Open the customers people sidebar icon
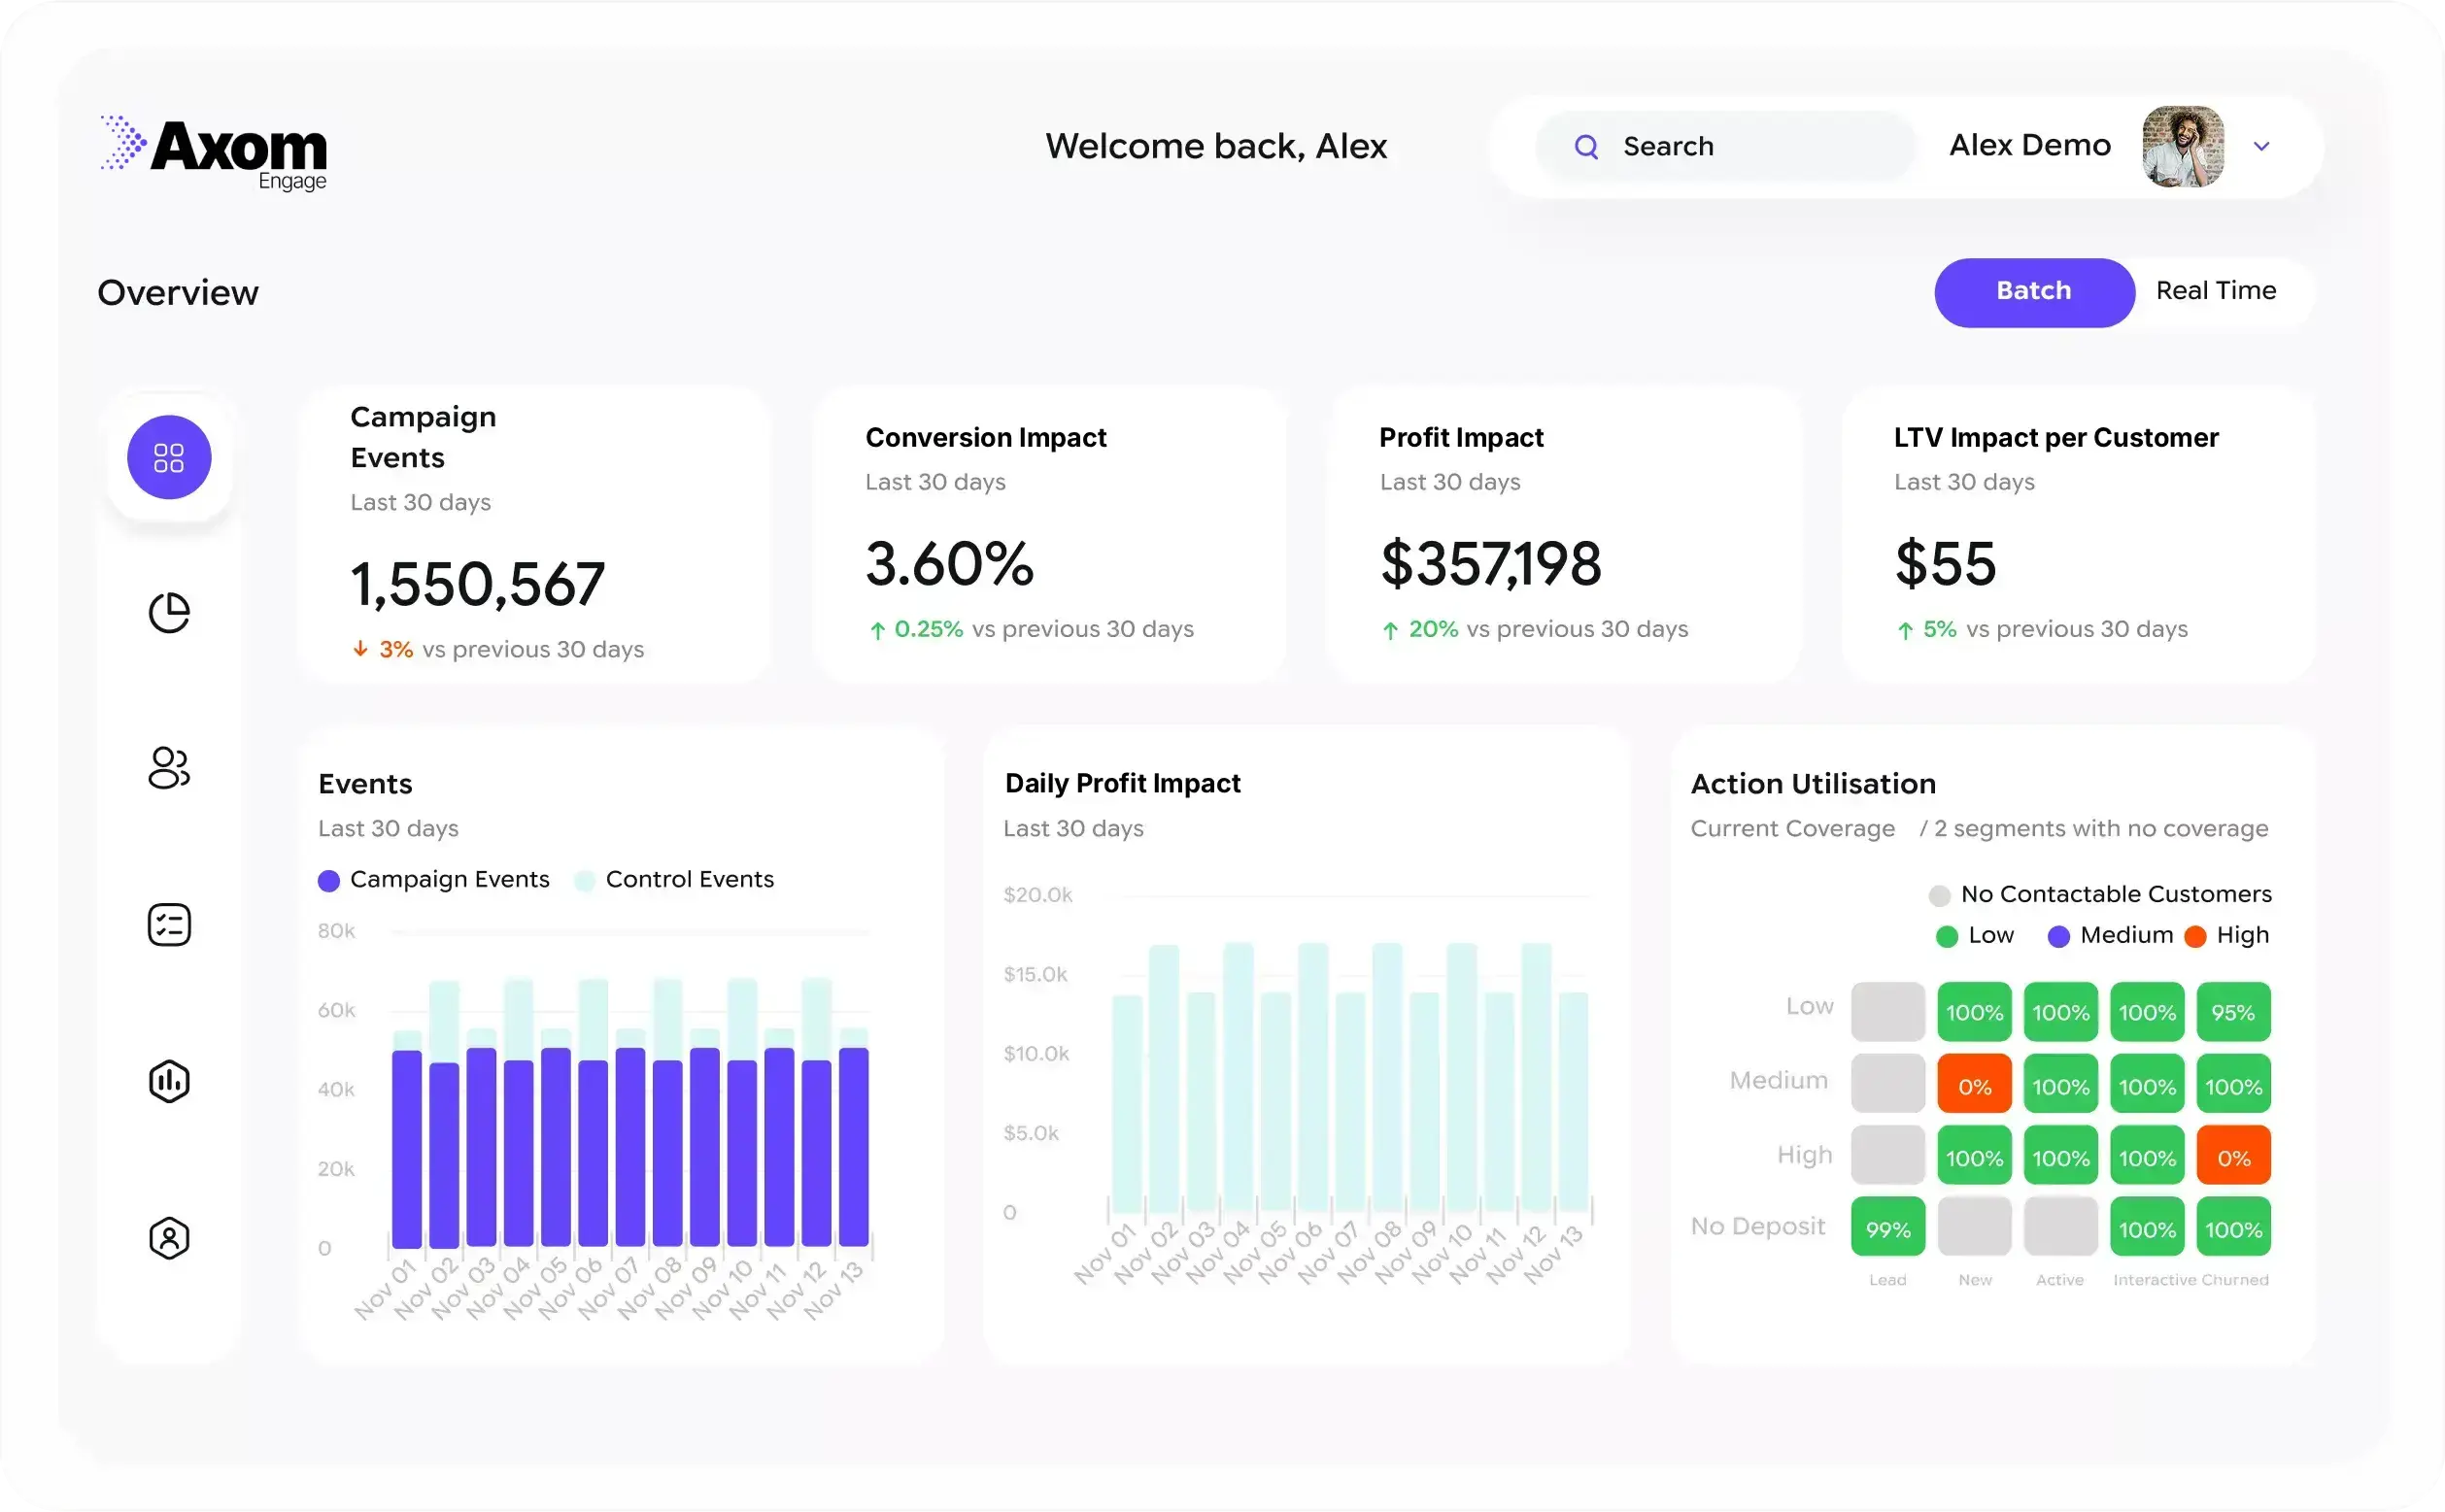2445x1512 pixels. click(169, 768)
